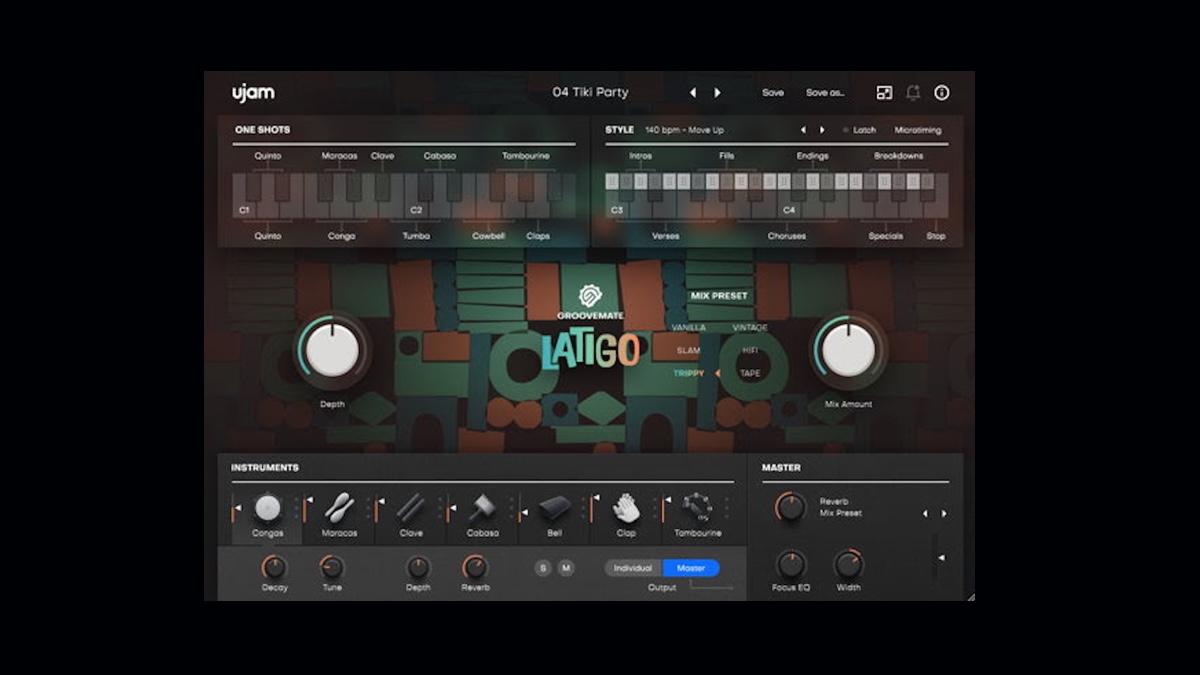Mute the selected instrument with M button

567,568
